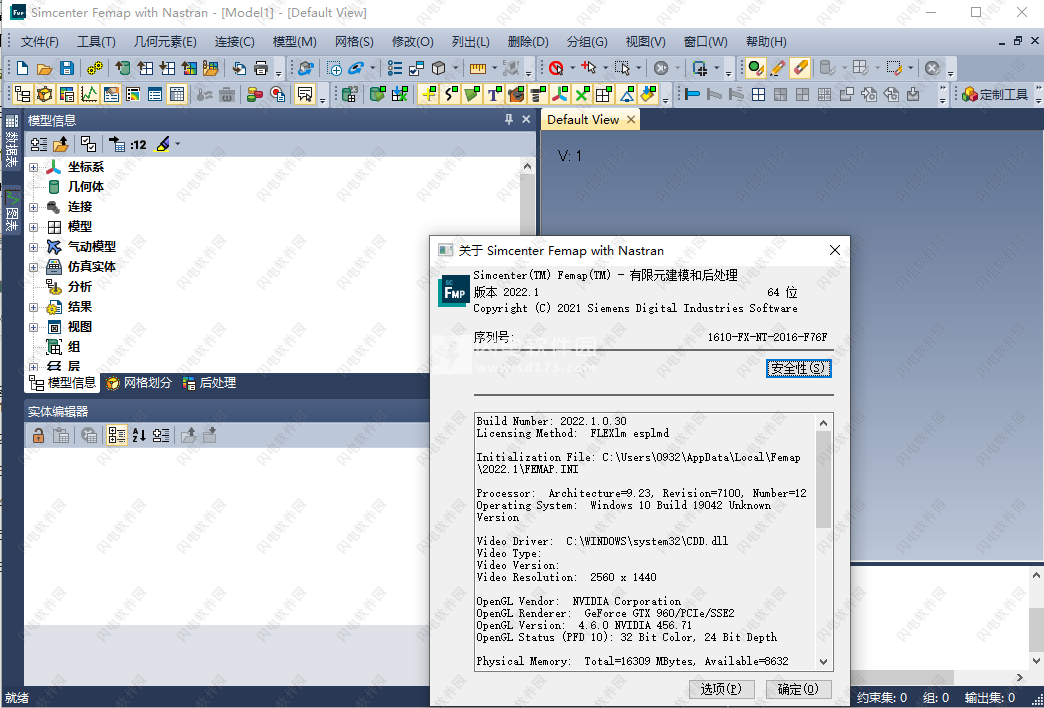This screenshot has height=708, width=1044.
Task: Click the pink eraser icon in the top toolbar
Action: (800, 68)
